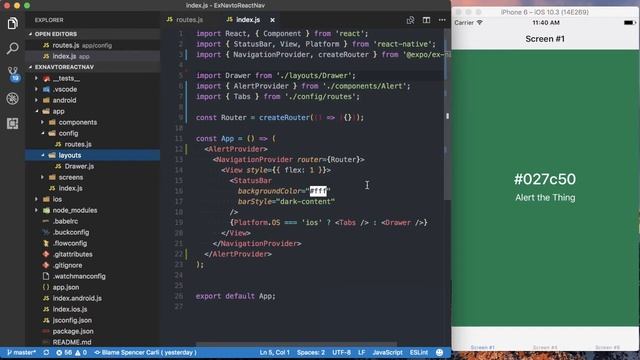Viewport: 640px width, 360px height.
Task: Click the ESLint status bar item
Action: click(419, 352)
